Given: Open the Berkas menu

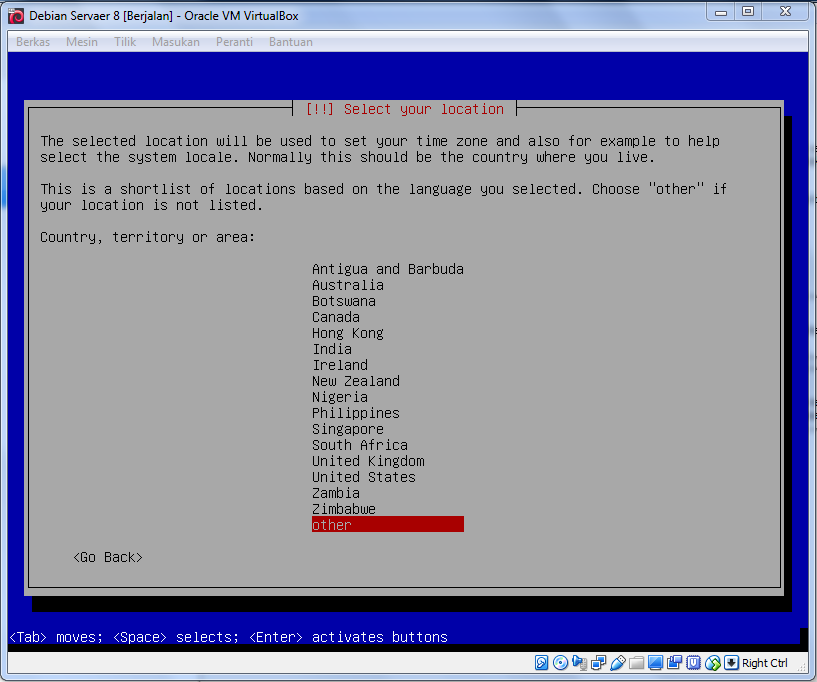Looking at the screenshot, I should click(x=33, y=42).
